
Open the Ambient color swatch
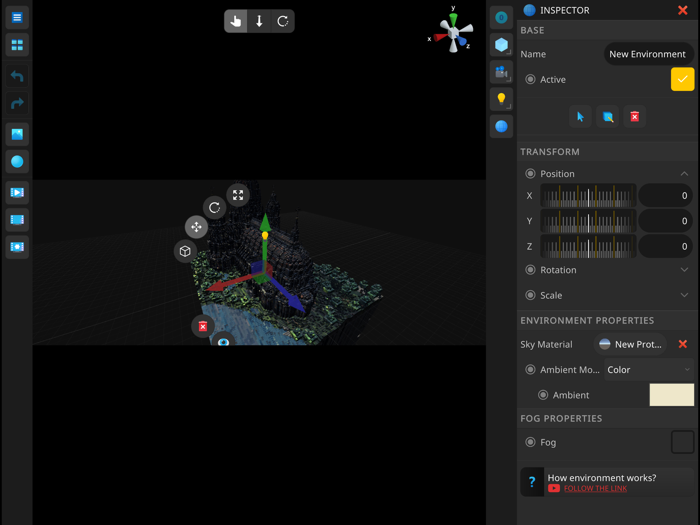(671, 395)
